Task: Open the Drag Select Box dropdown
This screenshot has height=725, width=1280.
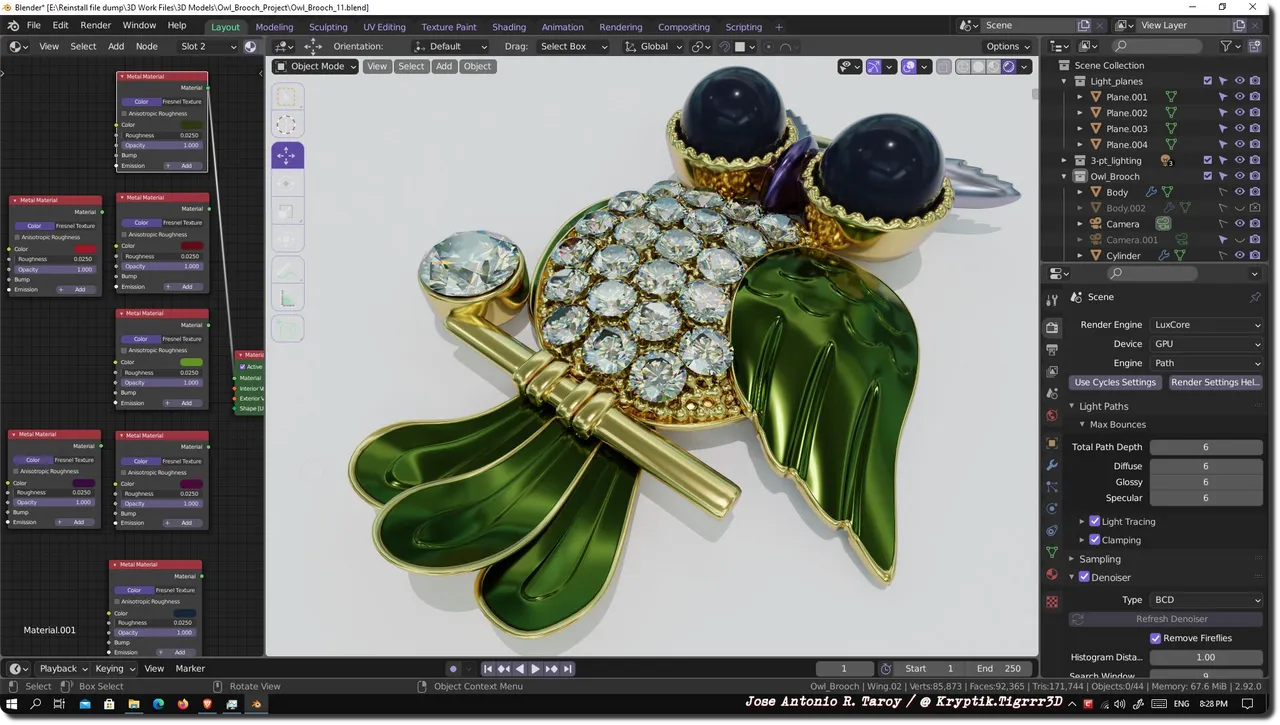Action: pos(572,46)
